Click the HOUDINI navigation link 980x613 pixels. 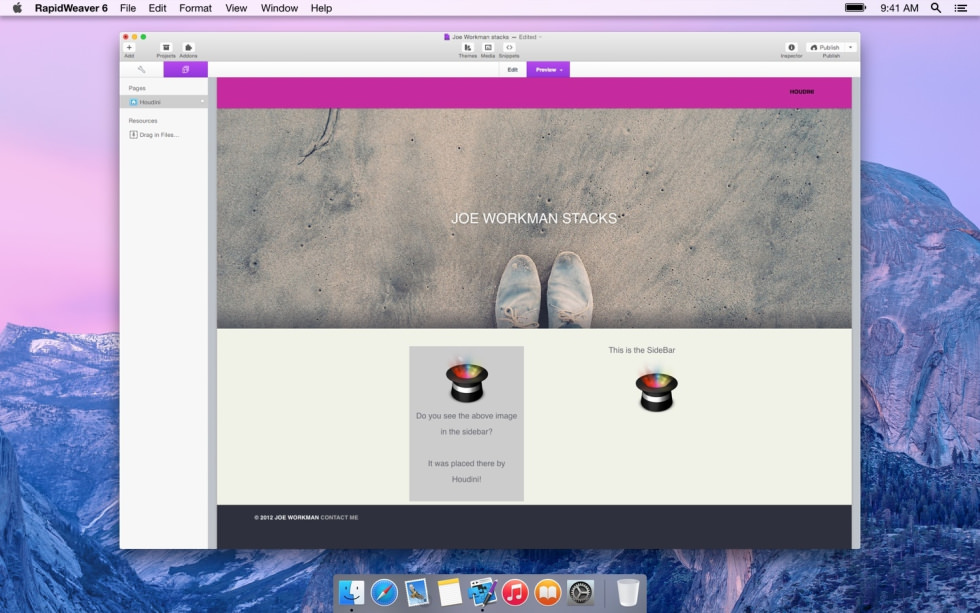[x=802, y=92]
